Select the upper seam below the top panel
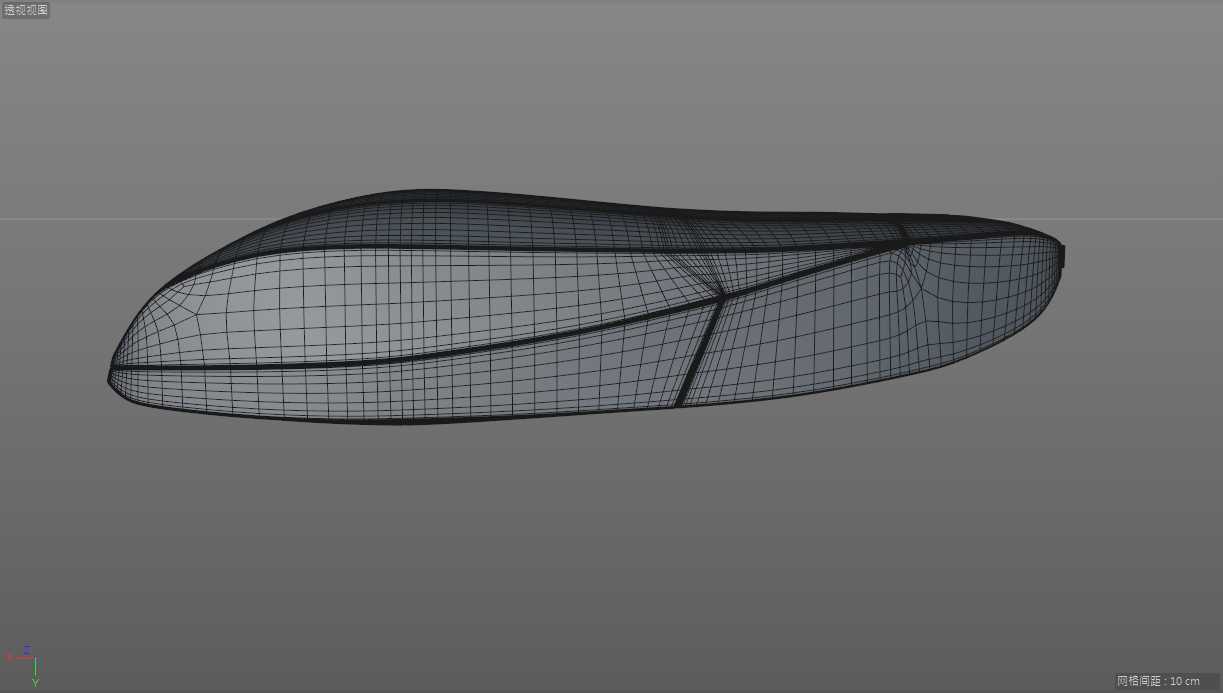1223x693 pixels. pyautogui.click(x=500, y=247)
